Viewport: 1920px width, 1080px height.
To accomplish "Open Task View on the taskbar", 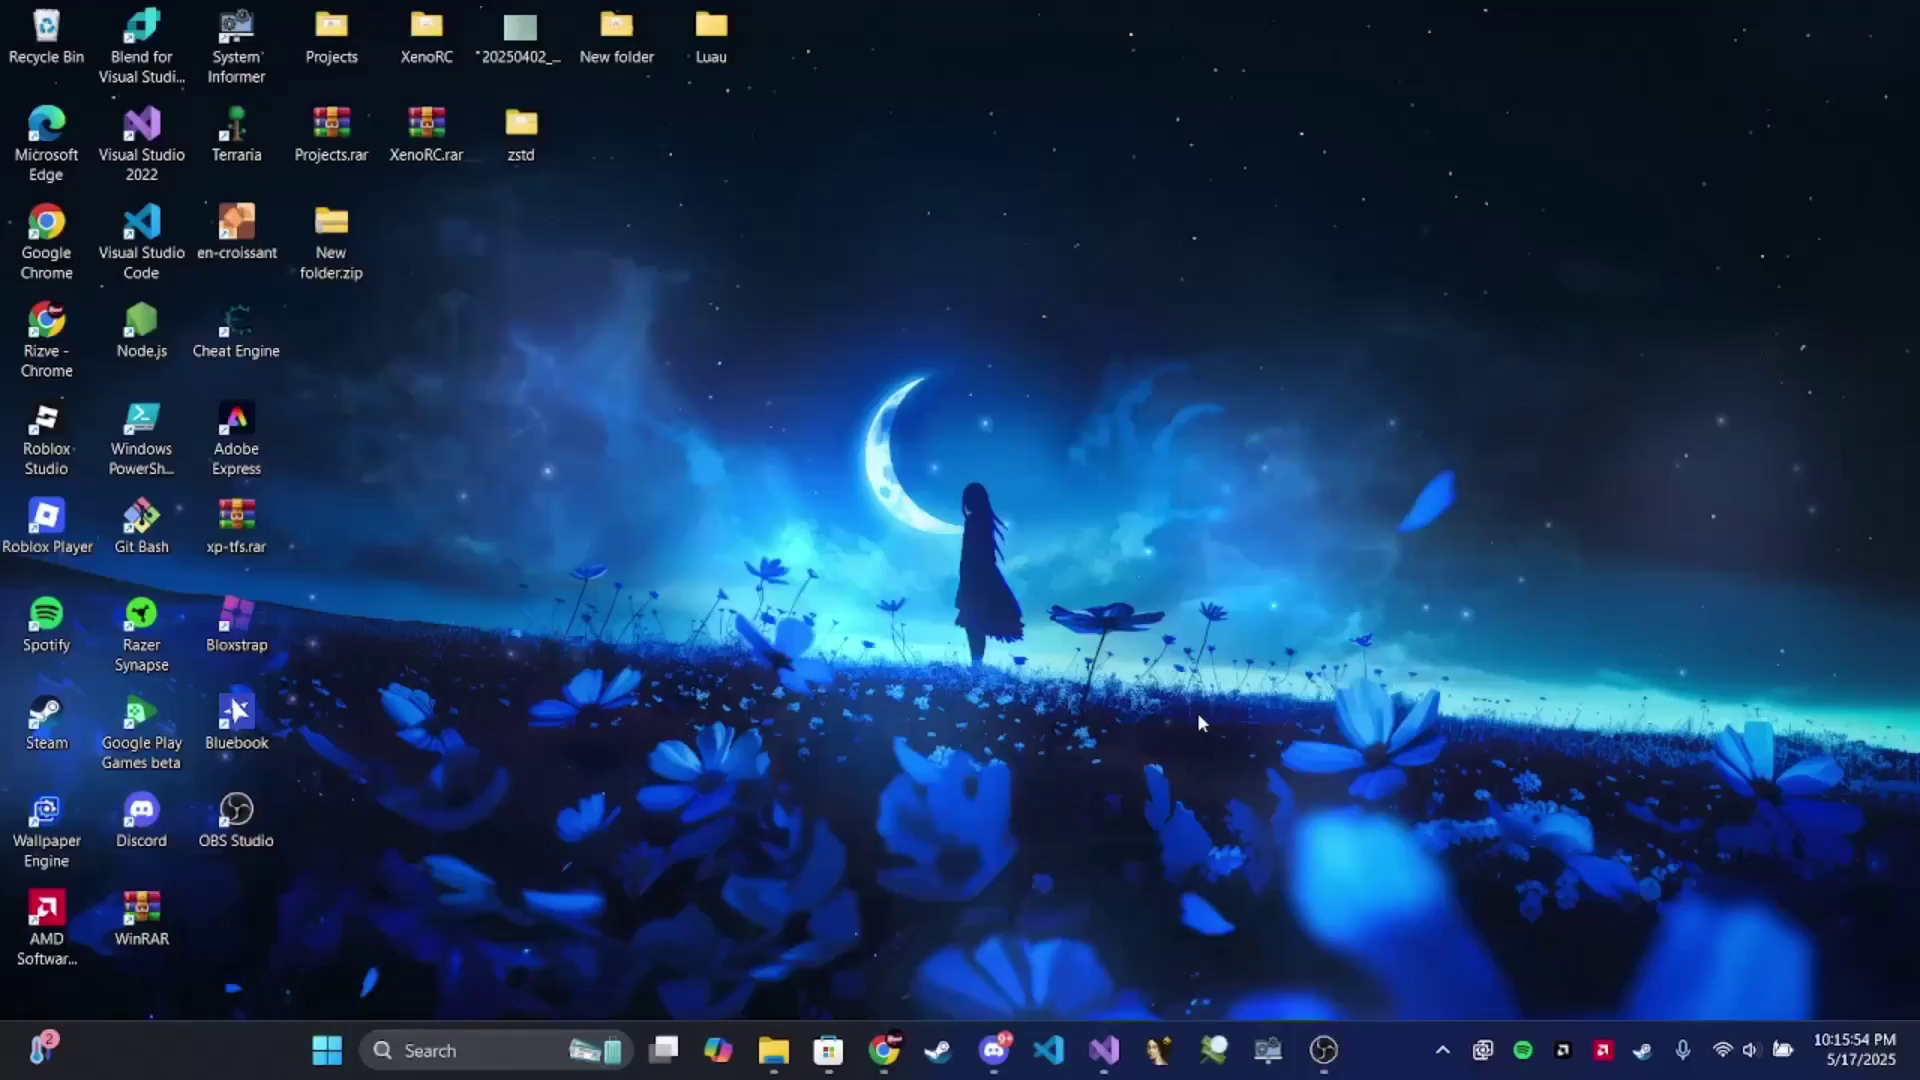I will [x=663, y=1050].
